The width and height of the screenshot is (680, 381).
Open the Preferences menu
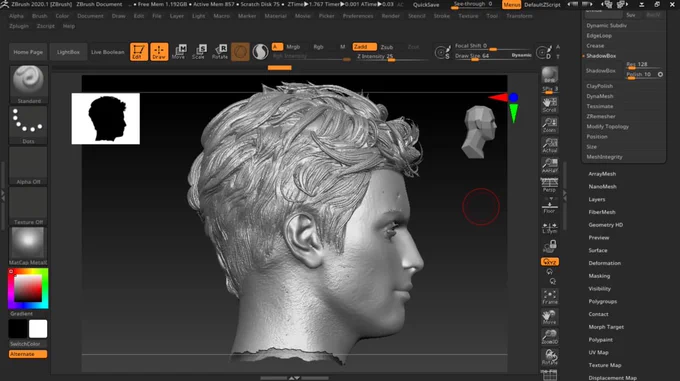pyautogui.click(x=358, y=16)
